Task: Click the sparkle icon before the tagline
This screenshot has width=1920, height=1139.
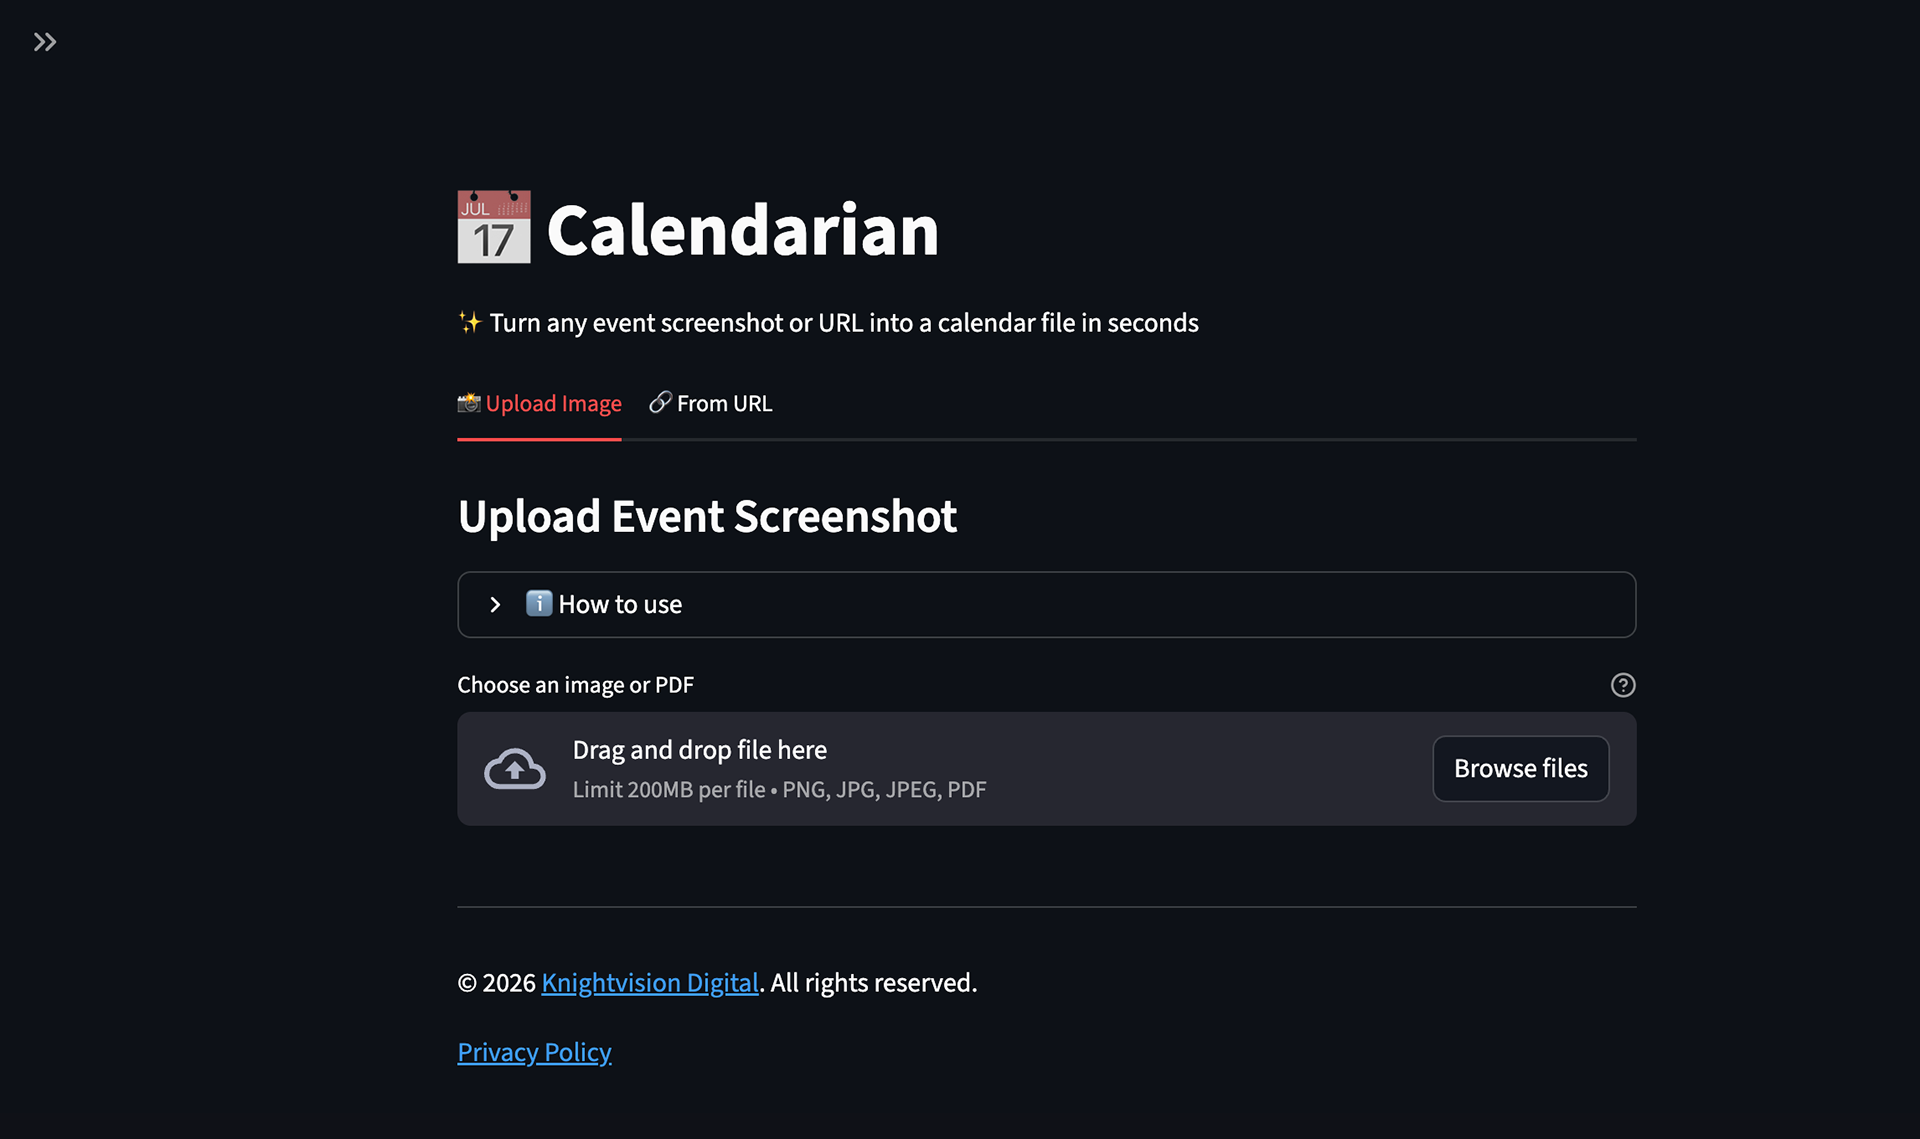Action: 470,322
